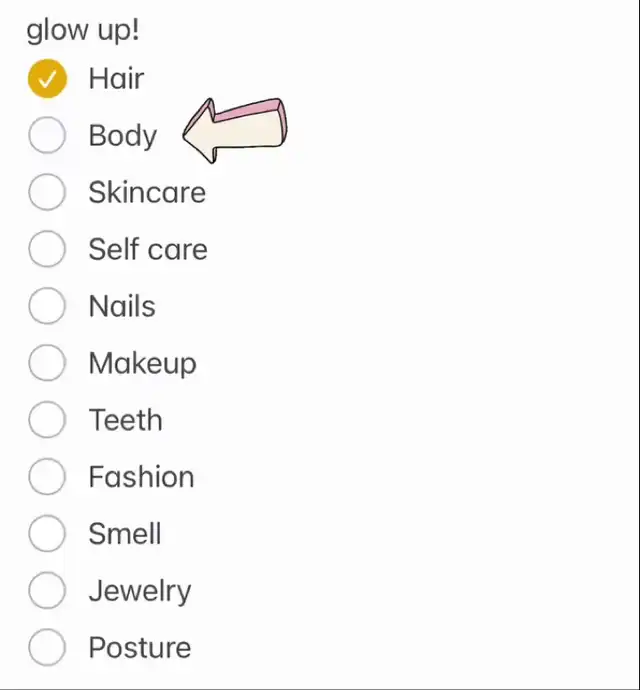Check off the Nails item circle
This screenshot has width=640, height=690.
point(47,306)
